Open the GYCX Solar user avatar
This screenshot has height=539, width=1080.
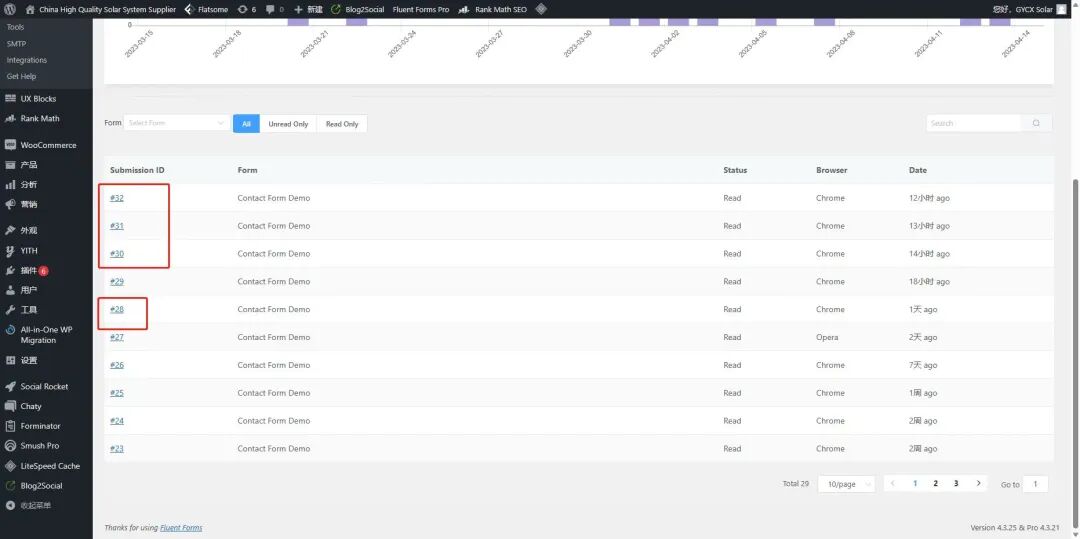pyautogui.click(x=1061, y=10)
